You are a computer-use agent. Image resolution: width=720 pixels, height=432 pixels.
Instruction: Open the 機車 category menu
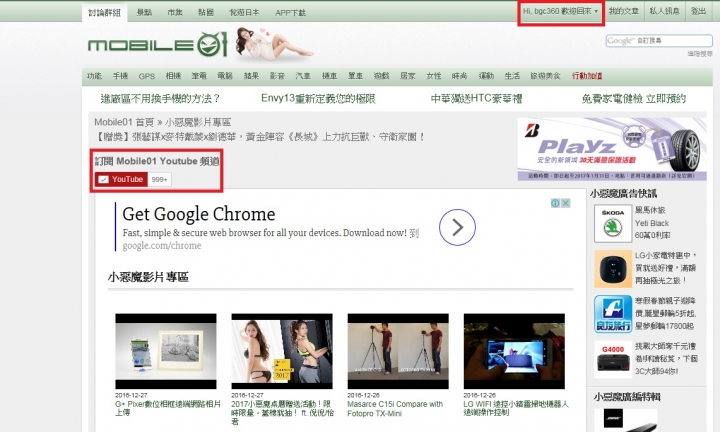pos(329,76)
